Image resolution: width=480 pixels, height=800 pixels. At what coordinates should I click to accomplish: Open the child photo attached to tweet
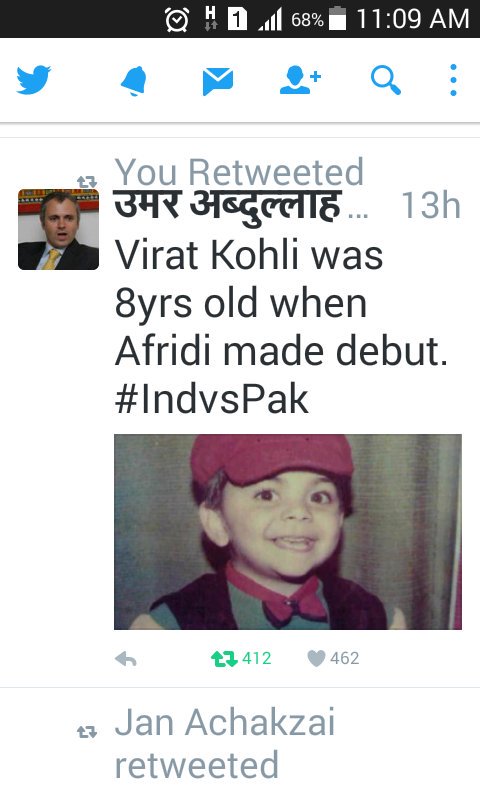click(288, 532)
